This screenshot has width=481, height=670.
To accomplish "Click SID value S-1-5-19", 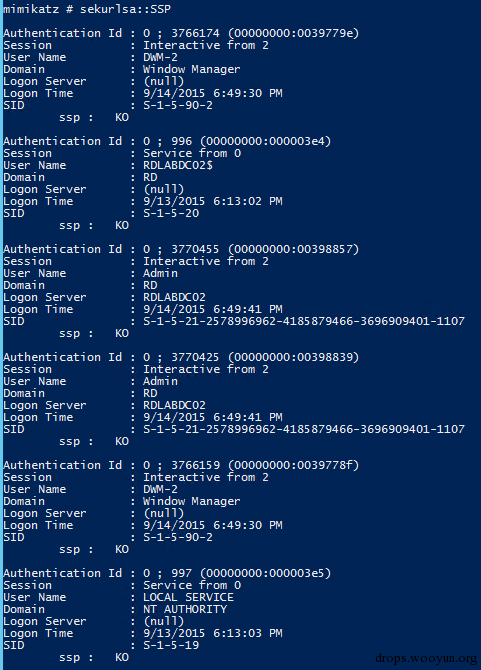I will [x=171, y=645].
